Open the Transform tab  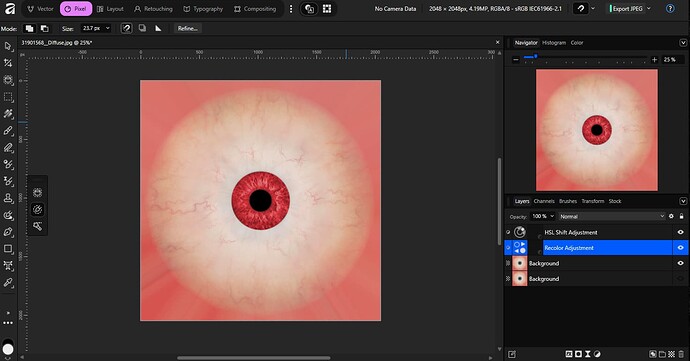(x=593, y=201)
